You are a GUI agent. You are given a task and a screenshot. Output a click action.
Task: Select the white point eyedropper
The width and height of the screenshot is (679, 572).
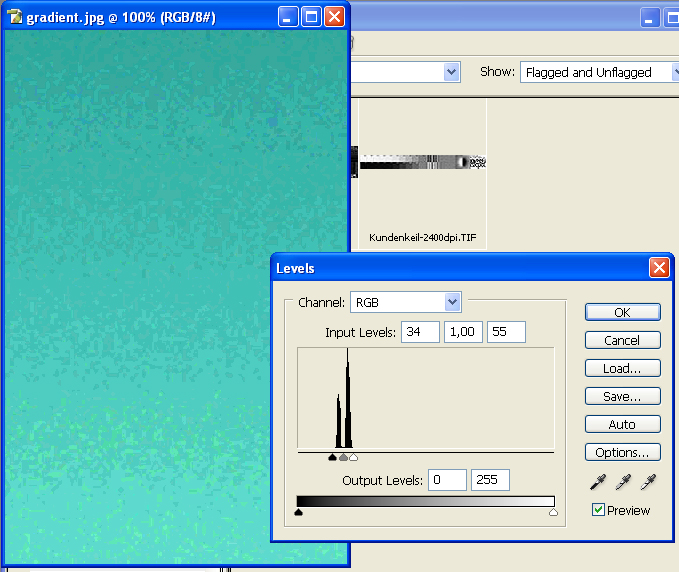tap(648, 482)
